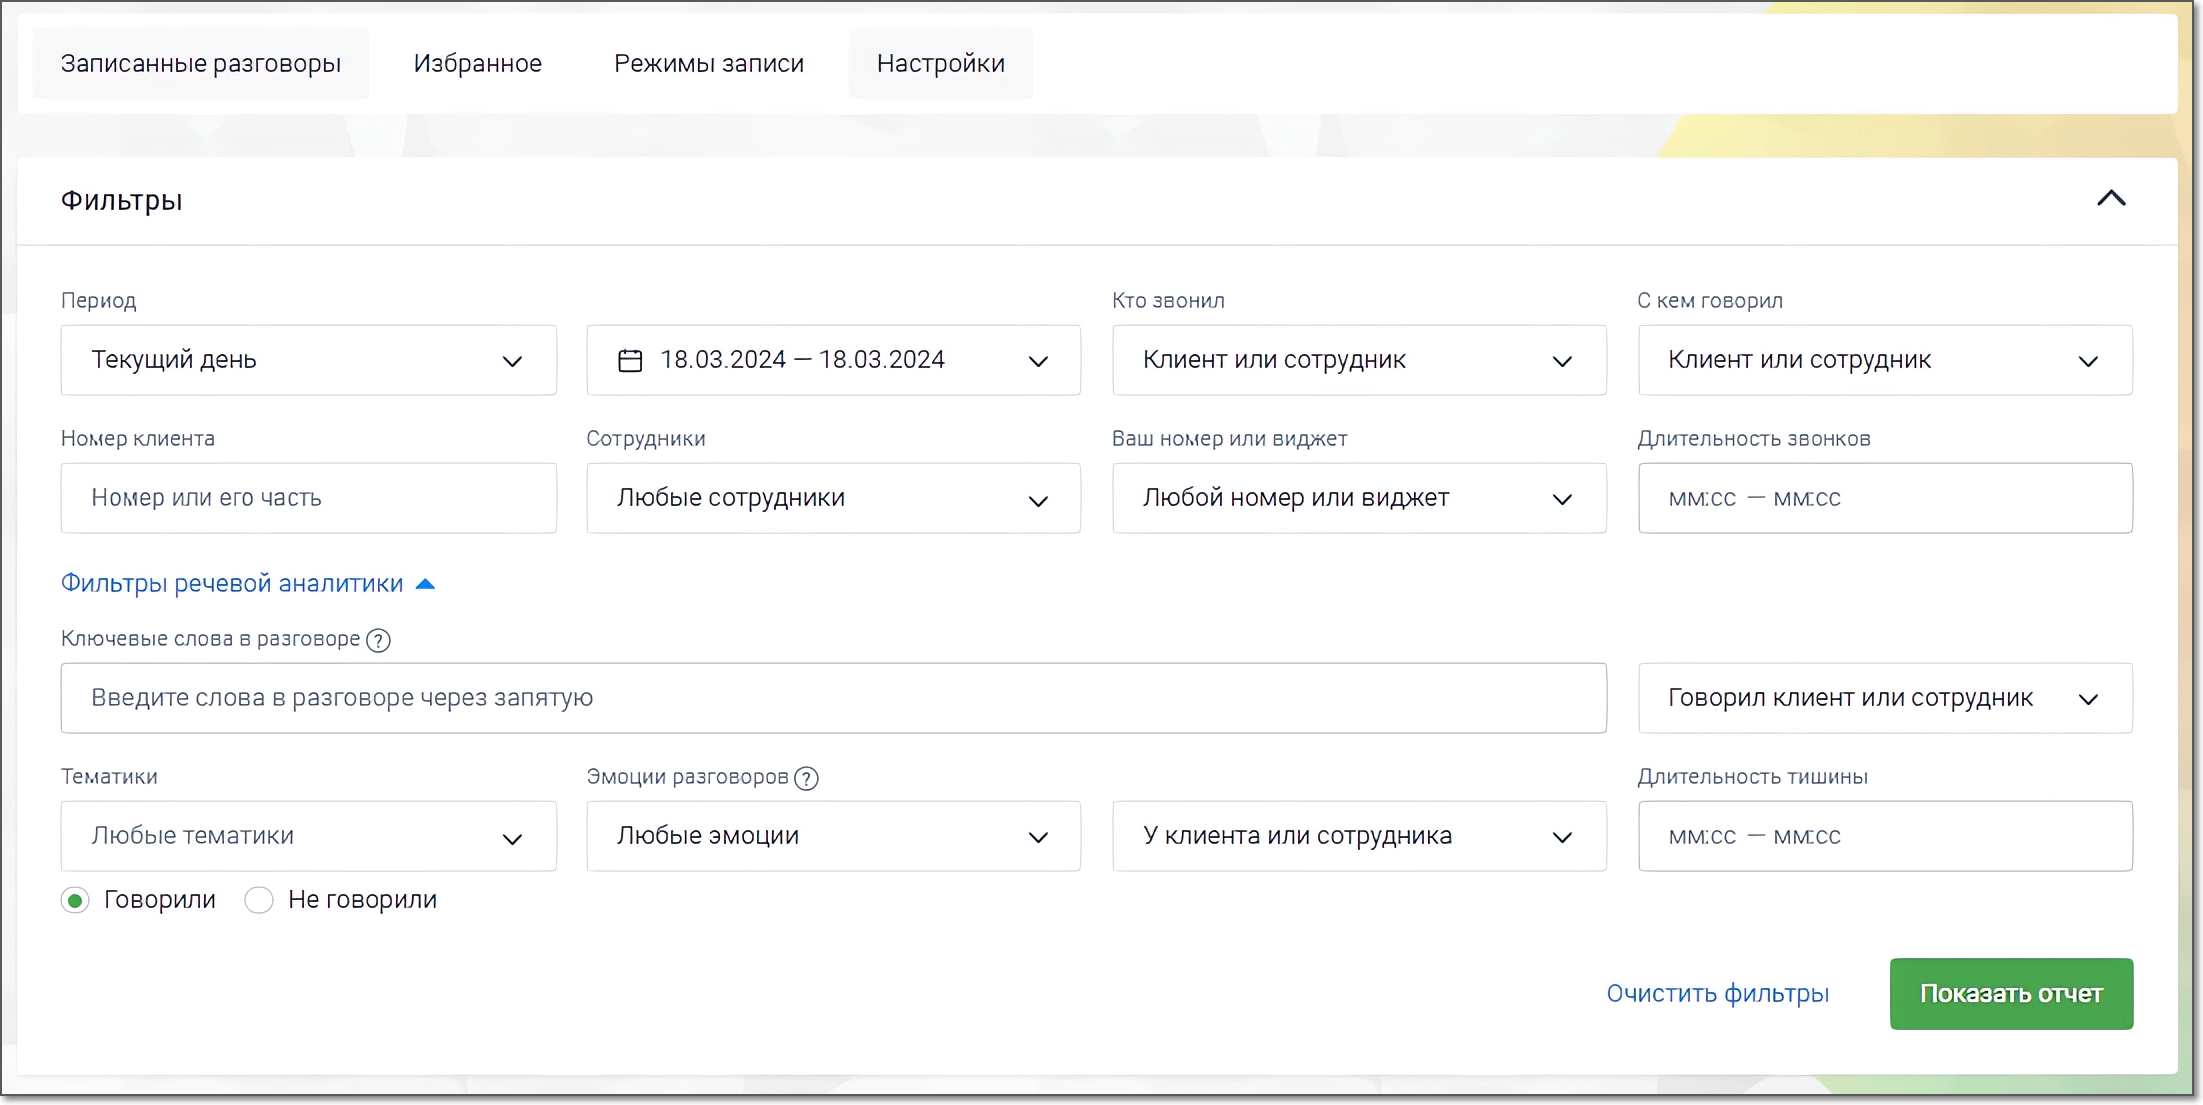The image size is (2203, 1105).
Task: Open the Записанные разговоры tab
Action: 200,63
